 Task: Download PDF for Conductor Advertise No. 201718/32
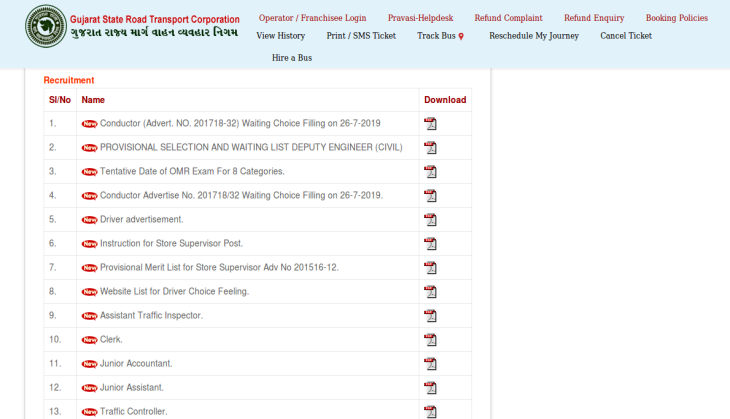point(431,196)
